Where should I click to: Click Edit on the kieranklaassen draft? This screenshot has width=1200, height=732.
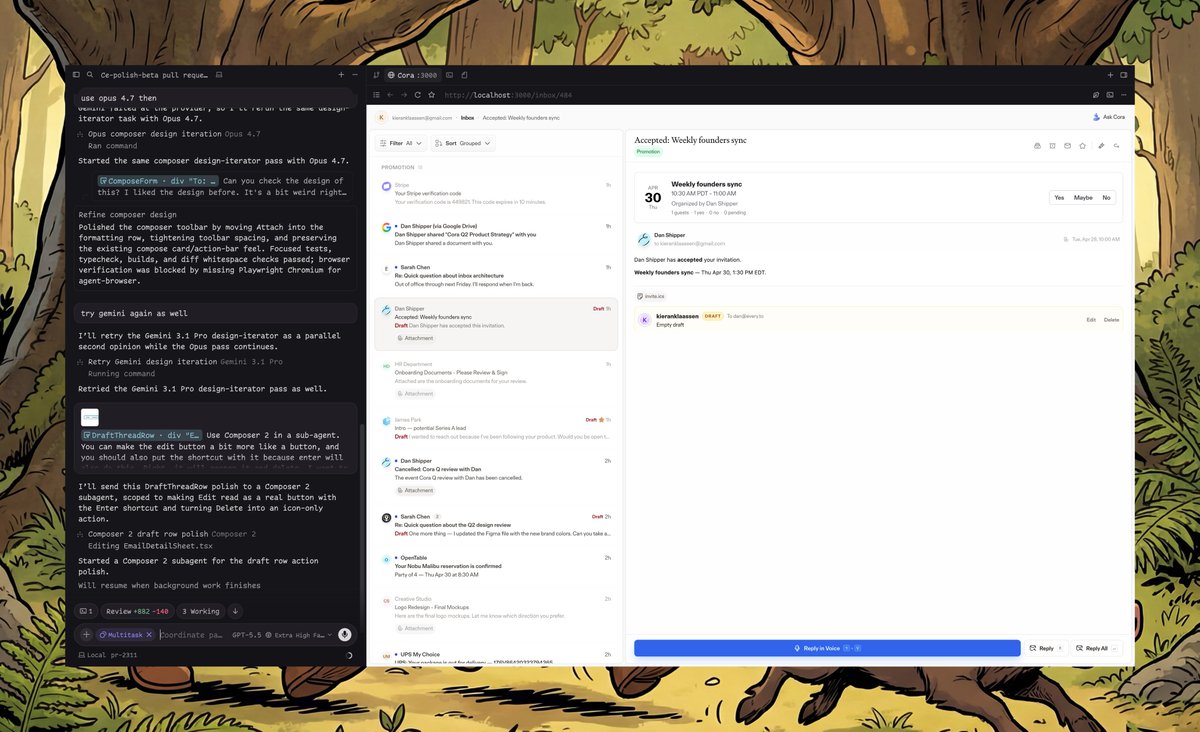(1092, 319)
